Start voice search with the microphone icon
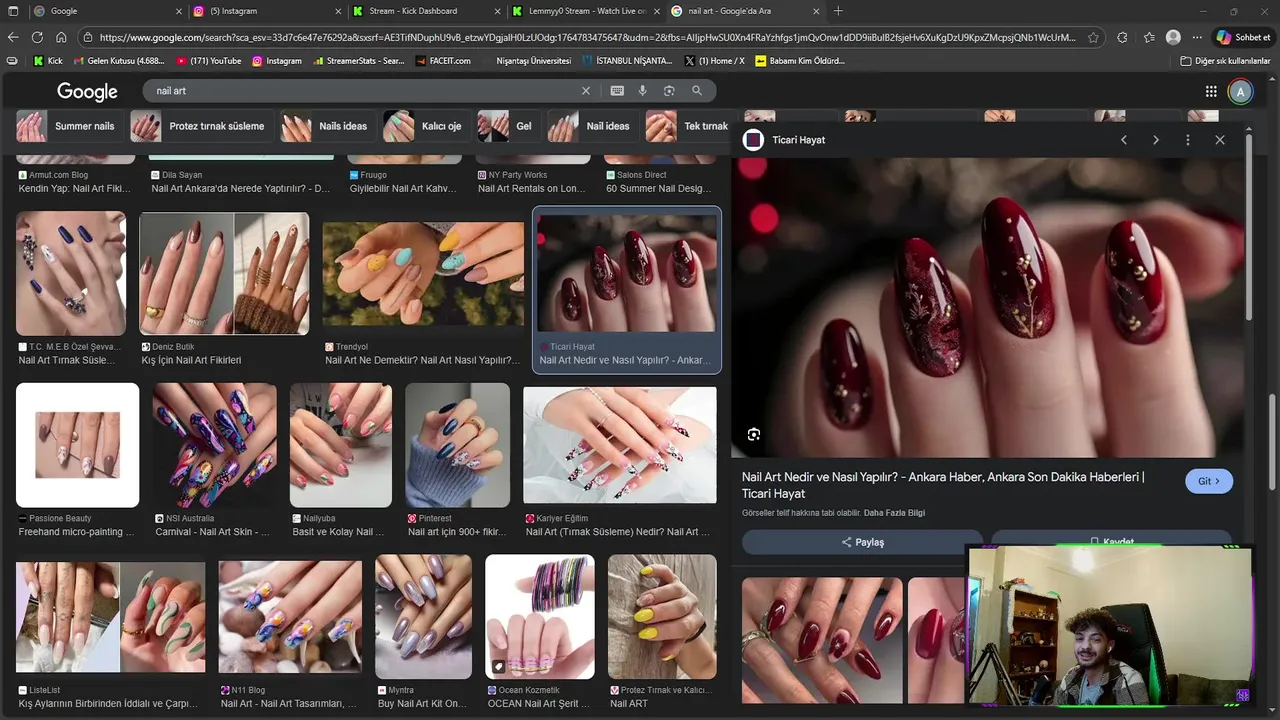Image resolution: width=1280 pixels, height=720 pixels. [643, 91]
